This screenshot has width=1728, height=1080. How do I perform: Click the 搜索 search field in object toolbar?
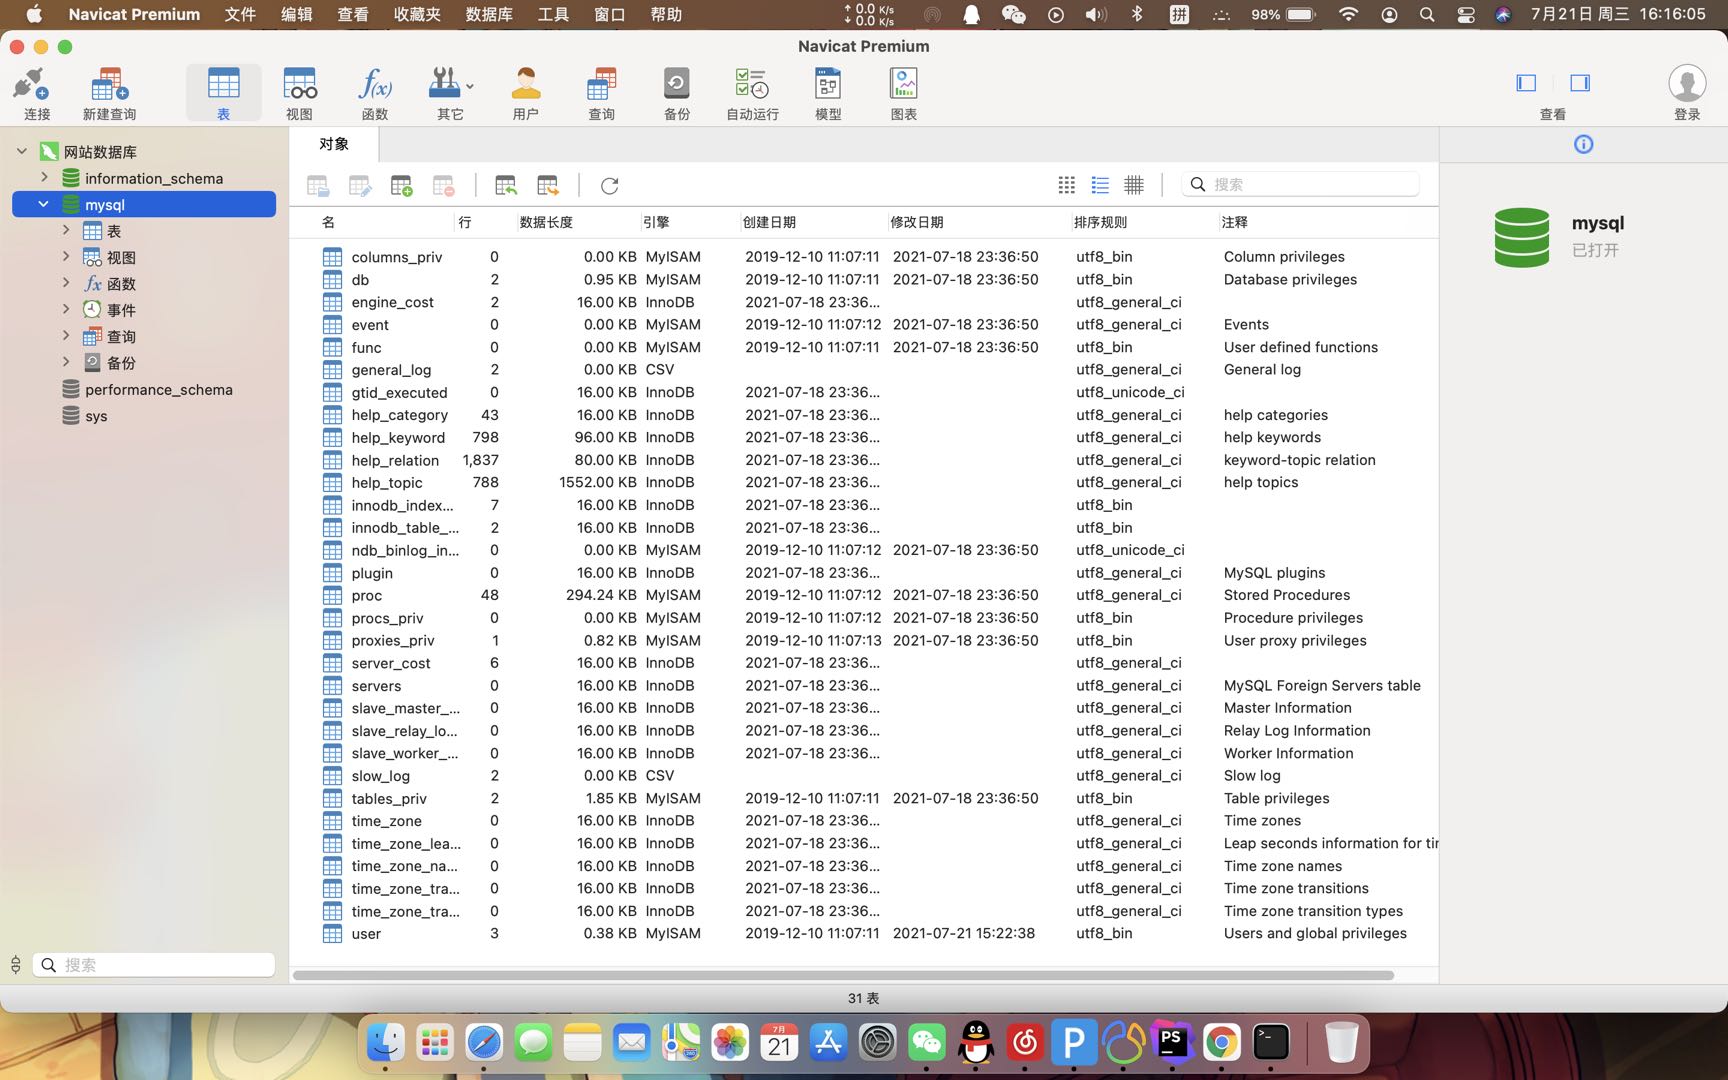click(1300, 185)
